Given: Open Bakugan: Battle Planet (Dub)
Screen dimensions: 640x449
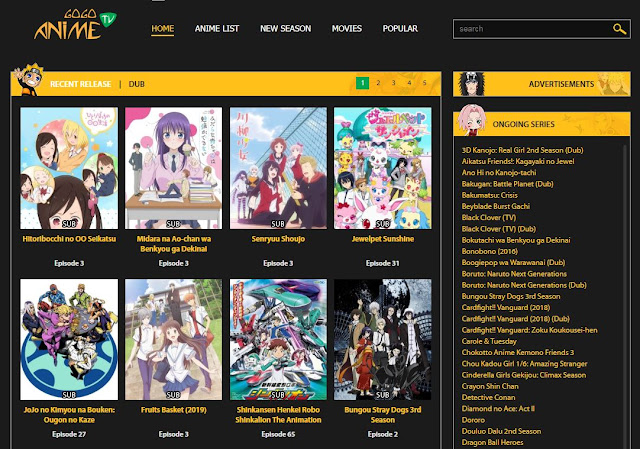Looking at the screenshot, I should pyautogui.click(x=507, y=184).
